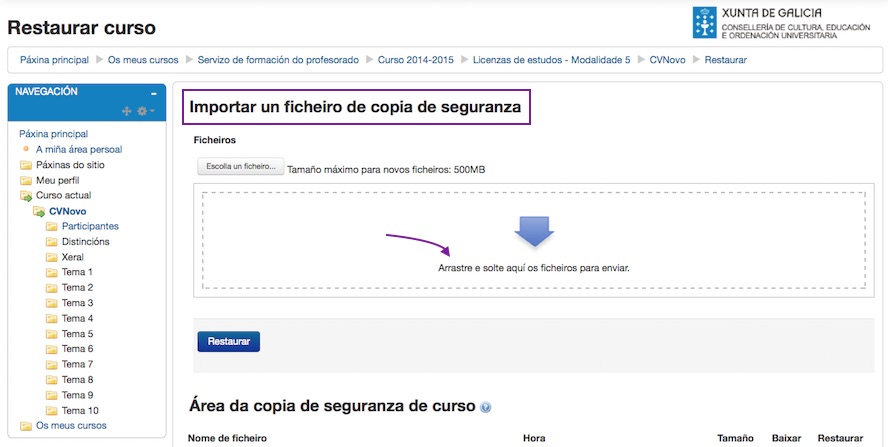Click the Meu perfil folder icon
The width and height of the screenshot is (888, 447).
(x=25, y=181)
